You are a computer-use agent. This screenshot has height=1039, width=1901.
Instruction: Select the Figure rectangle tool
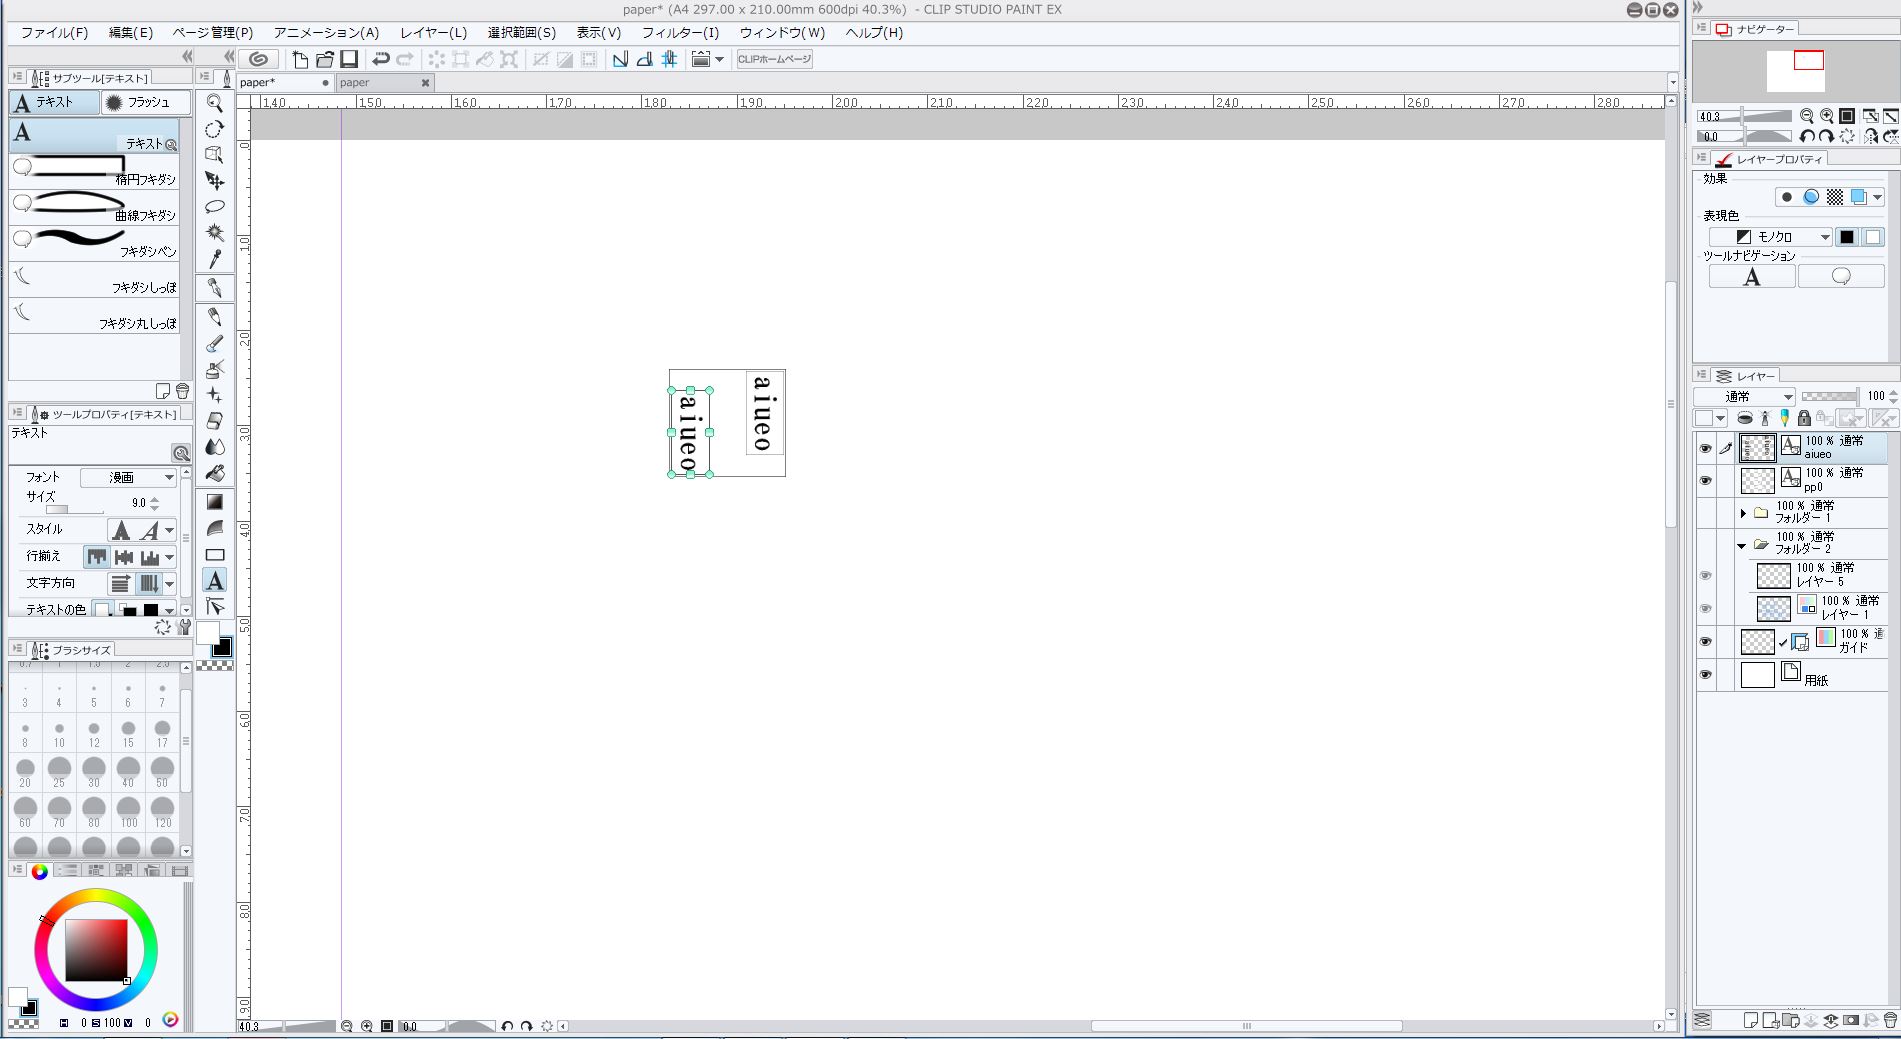coord(214,555)
